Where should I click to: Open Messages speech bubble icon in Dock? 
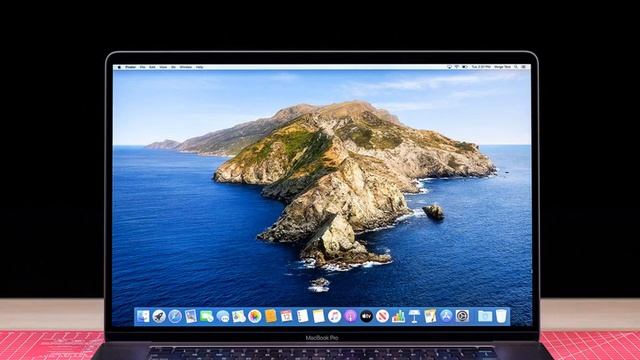point(223,316)
